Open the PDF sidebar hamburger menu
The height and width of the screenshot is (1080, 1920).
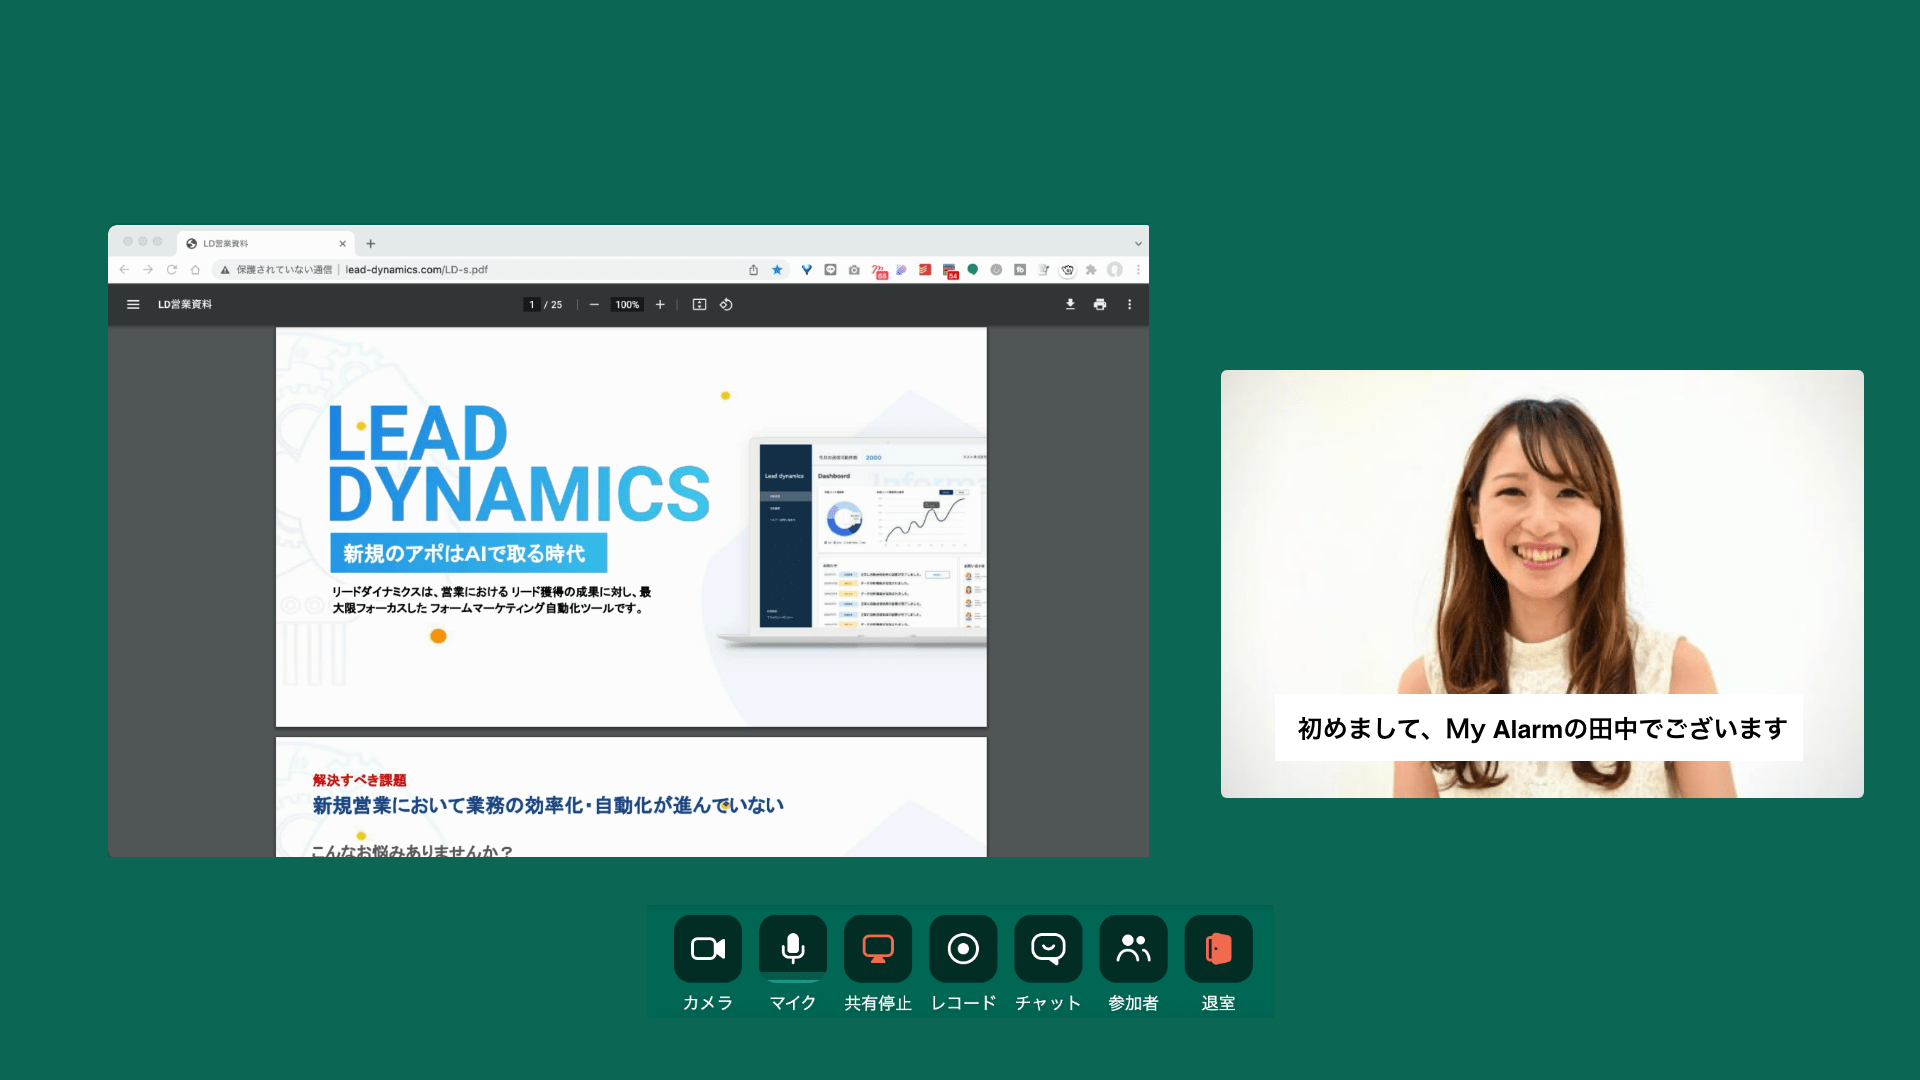click(133, 305)
